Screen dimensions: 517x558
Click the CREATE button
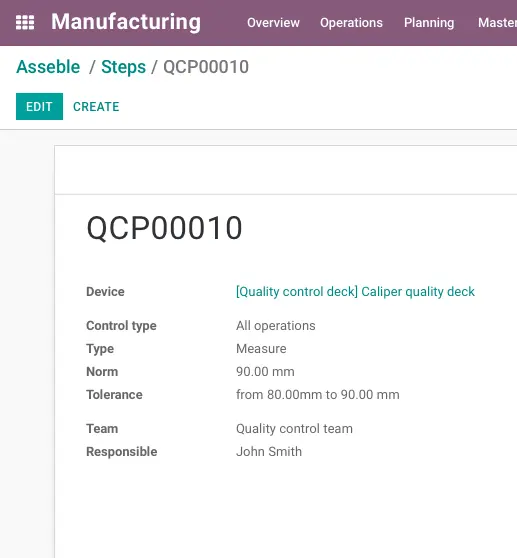coord(96,107)
